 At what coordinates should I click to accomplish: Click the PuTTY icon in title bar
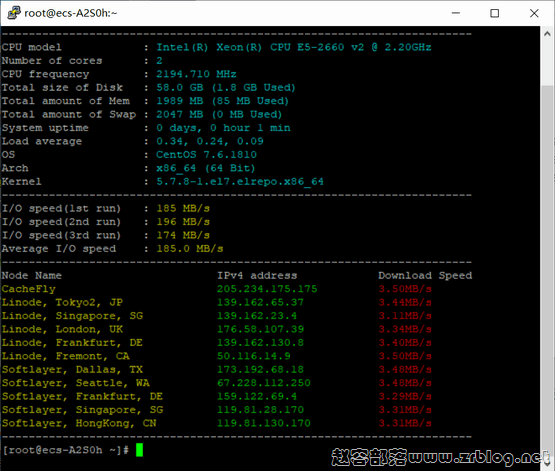pyautogui.click(x=14, y=13)
